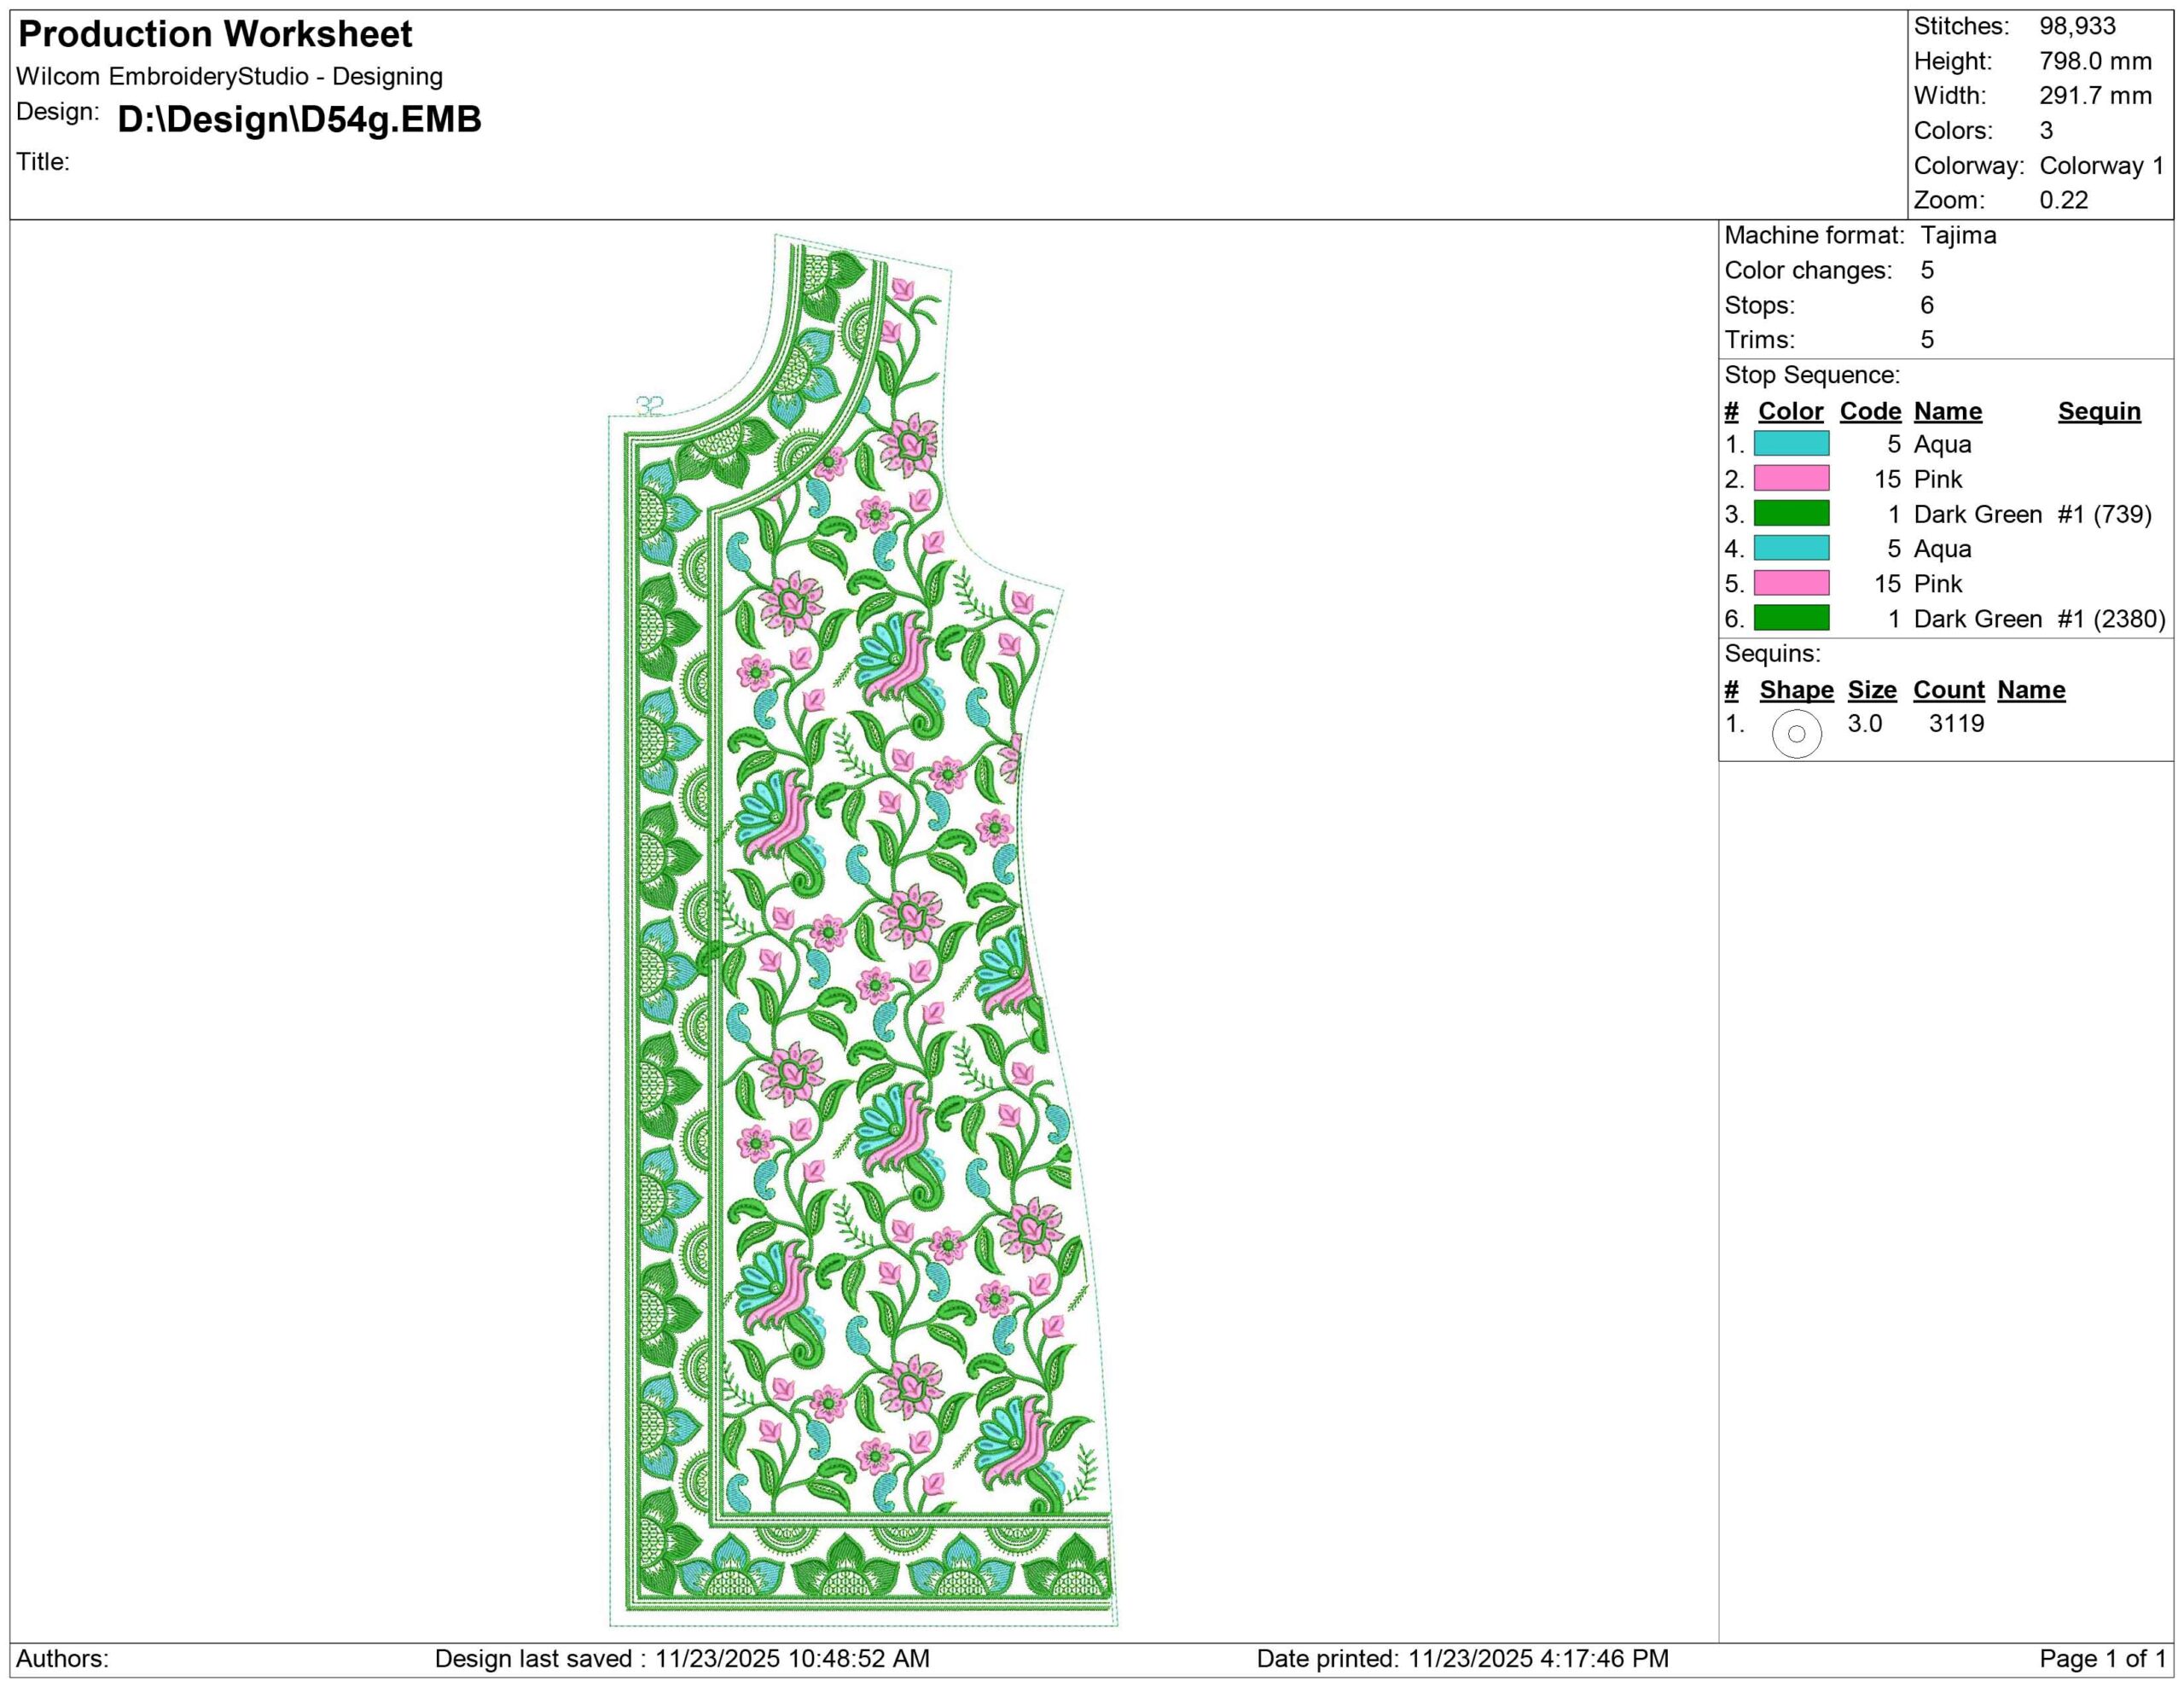Click the Color column header
2184x1681 pixels.
pyautogui.click(x=1790, y=411)
